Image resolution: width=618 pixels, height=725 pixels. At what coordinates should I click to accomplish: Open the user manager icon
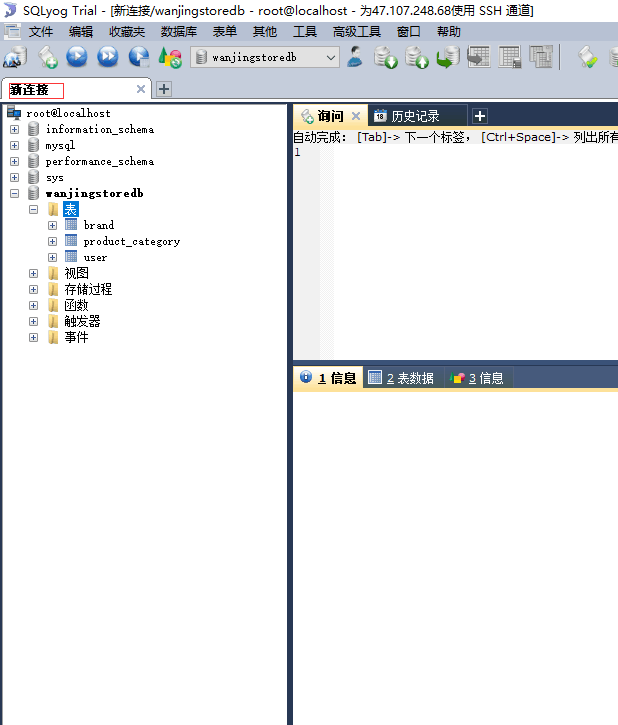coord(355,57)
